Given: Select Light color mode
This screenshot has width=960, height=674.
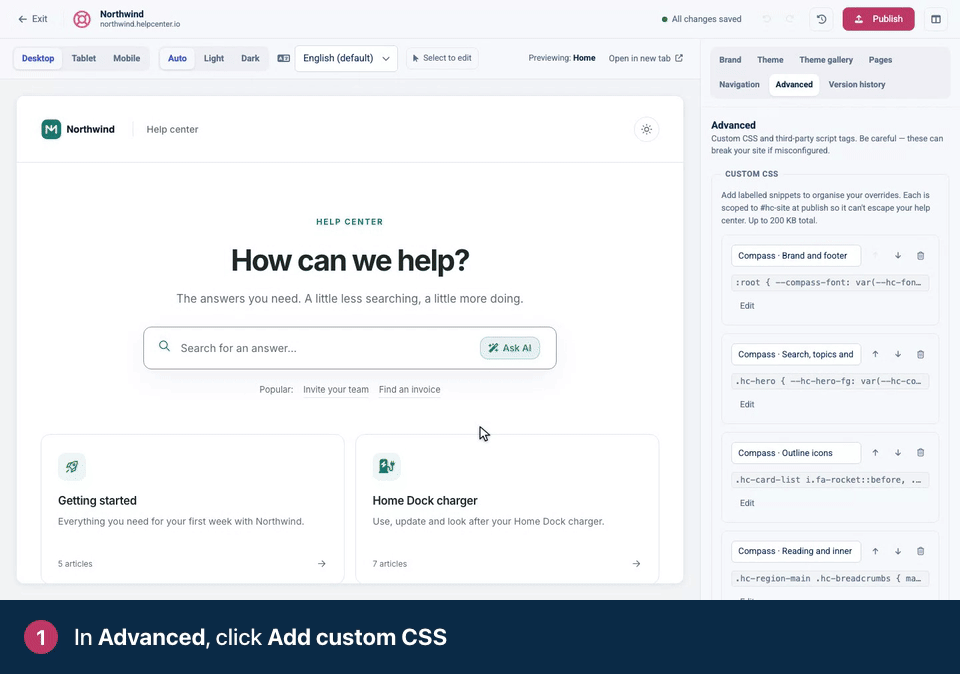Looking at the screenshot, I should click(214, 58).
